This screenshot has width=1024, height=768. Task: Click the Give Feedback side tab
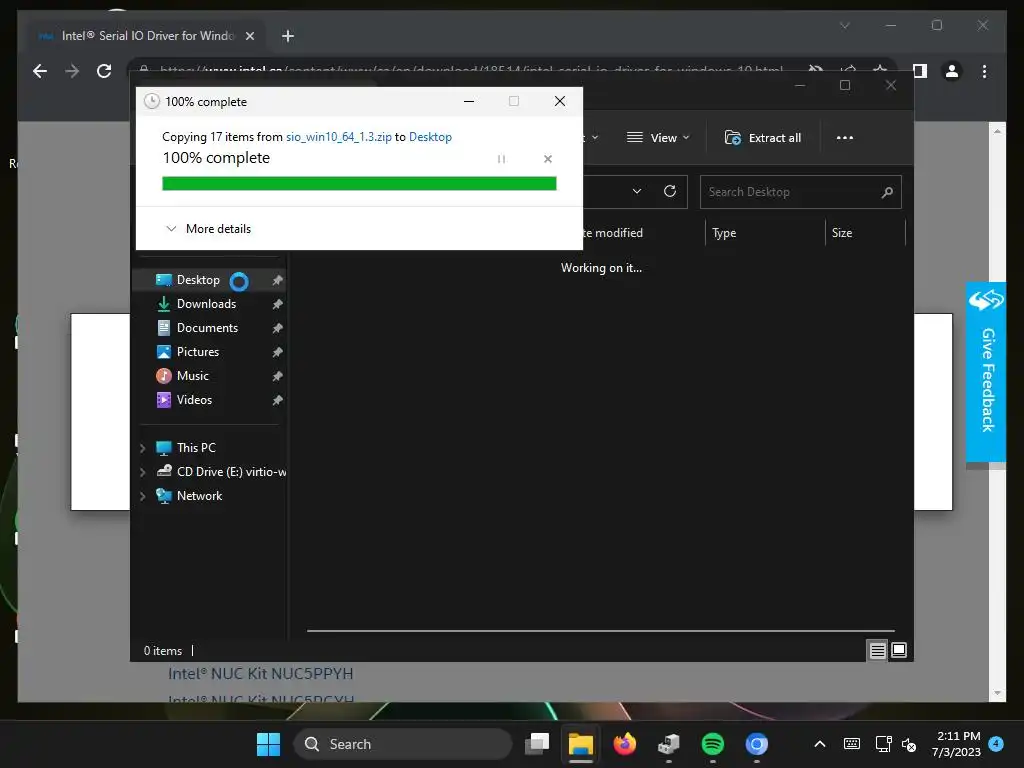(986, 372)
